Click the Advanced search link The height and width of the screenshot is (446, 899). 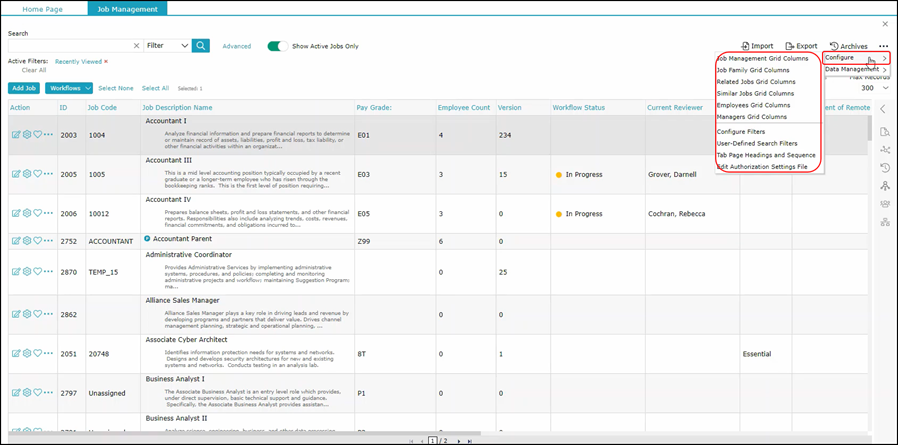pyautogui.click(x=237, y=46)
